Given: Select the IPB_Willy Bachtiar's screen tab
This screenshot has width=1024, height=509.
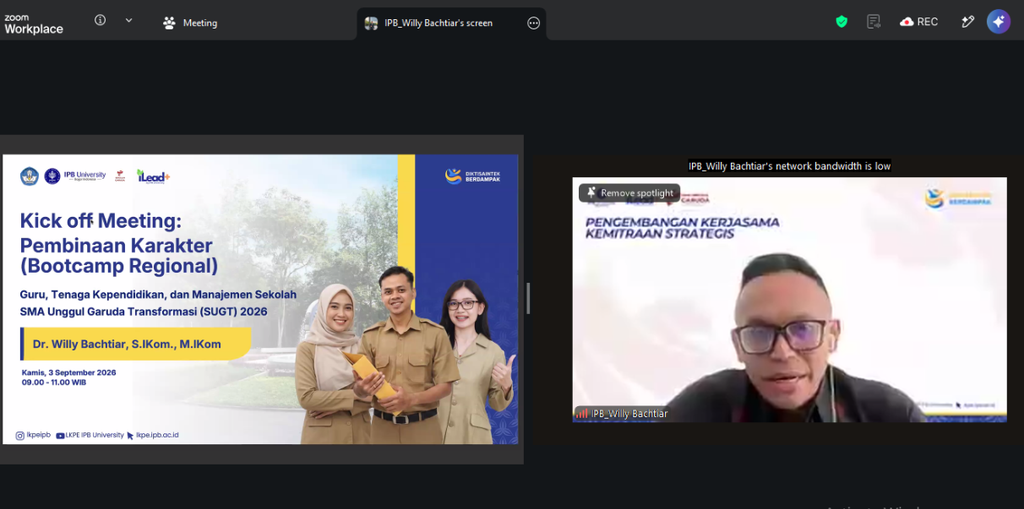Looking at the screenshot, I should [x=438, y=23].
